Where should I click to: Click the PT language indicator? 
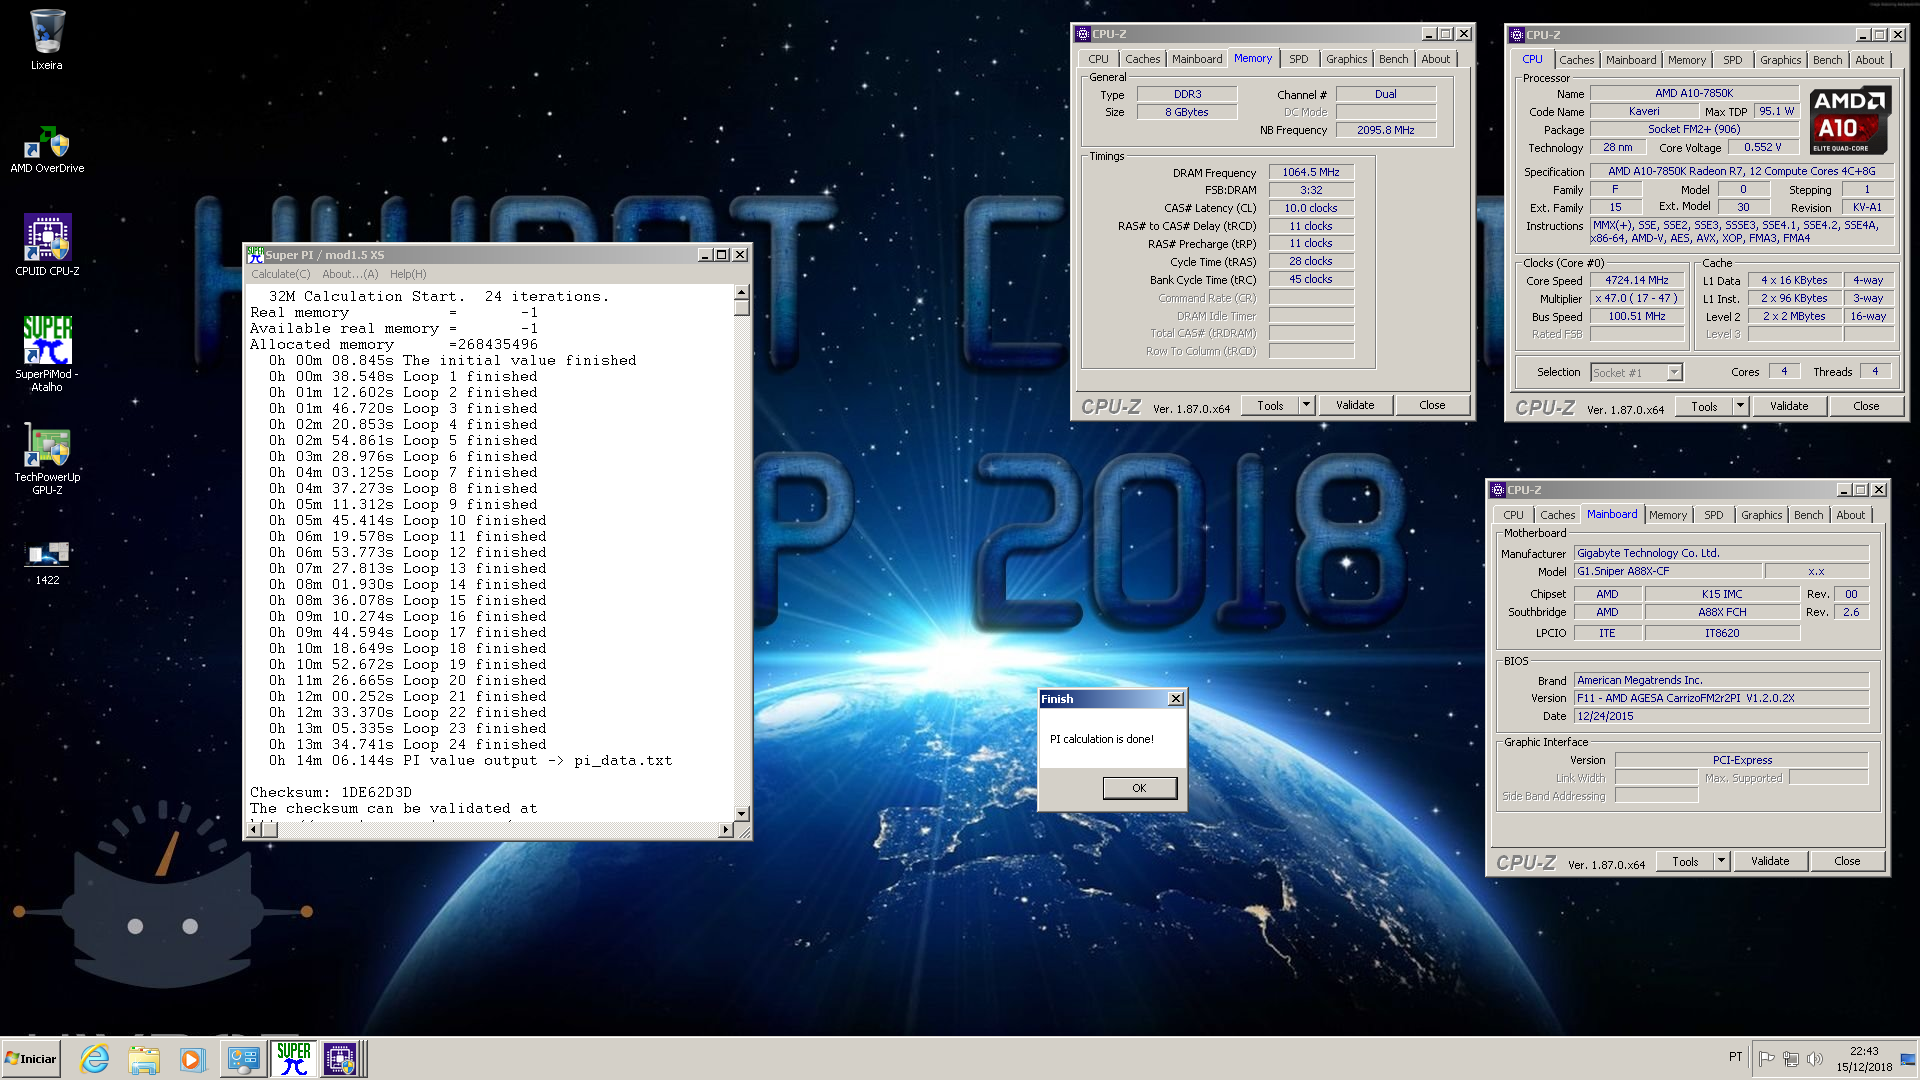(1735, 1057)
